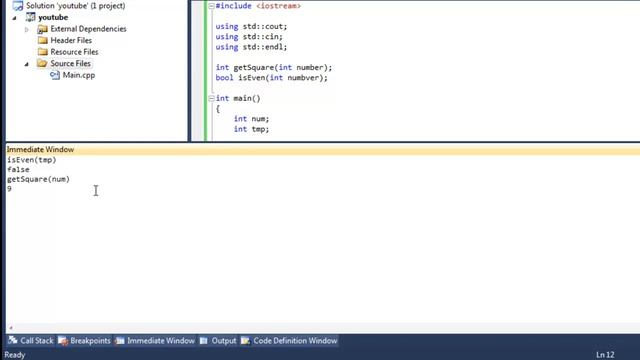This screenshot has height=360, width=640.
Task: Click the Output tab icon
Action: point(204,341)
